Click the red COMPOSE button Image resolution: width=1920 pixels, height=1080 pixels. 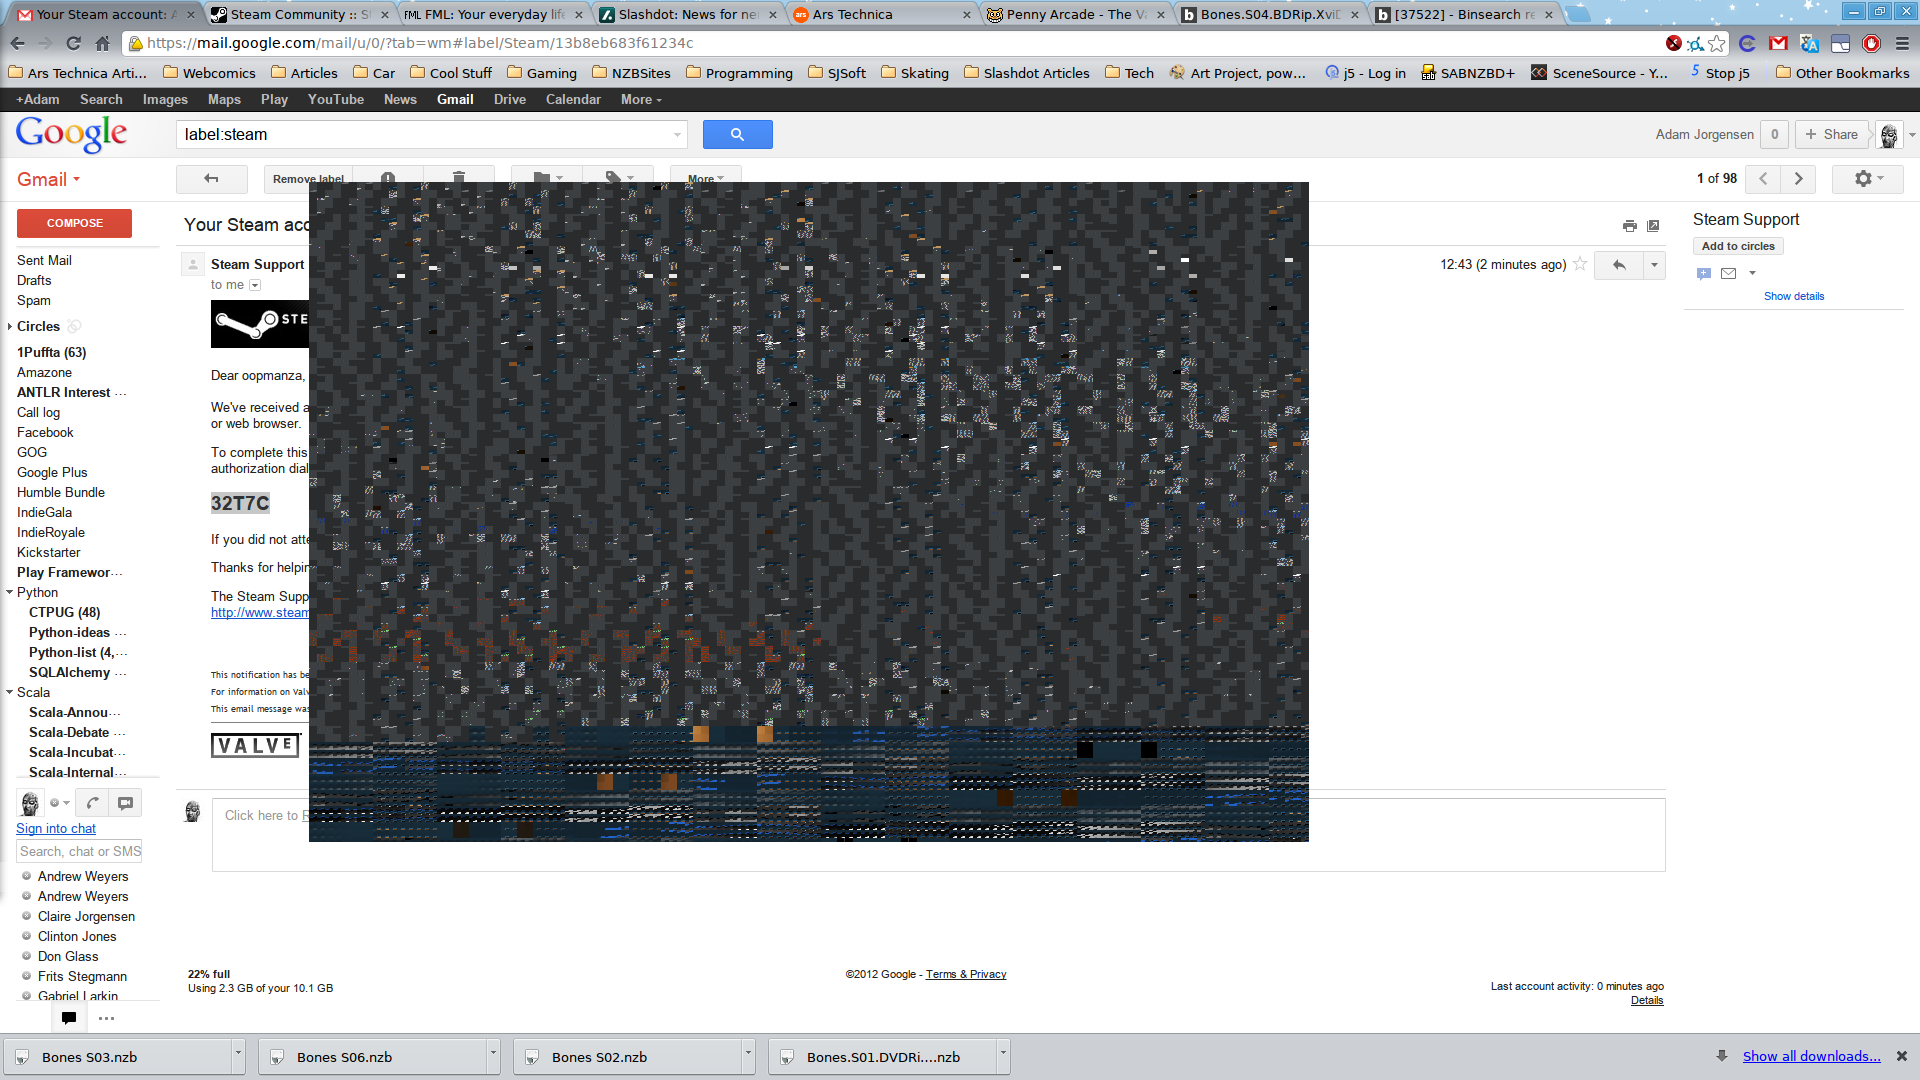[74, 223]
